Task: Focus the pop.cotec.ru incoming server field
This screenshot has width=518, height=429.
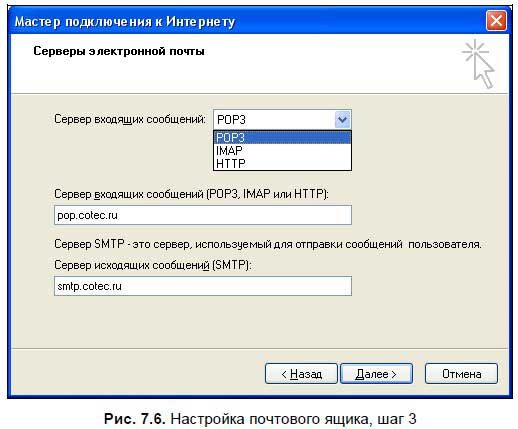Action: 203,215
